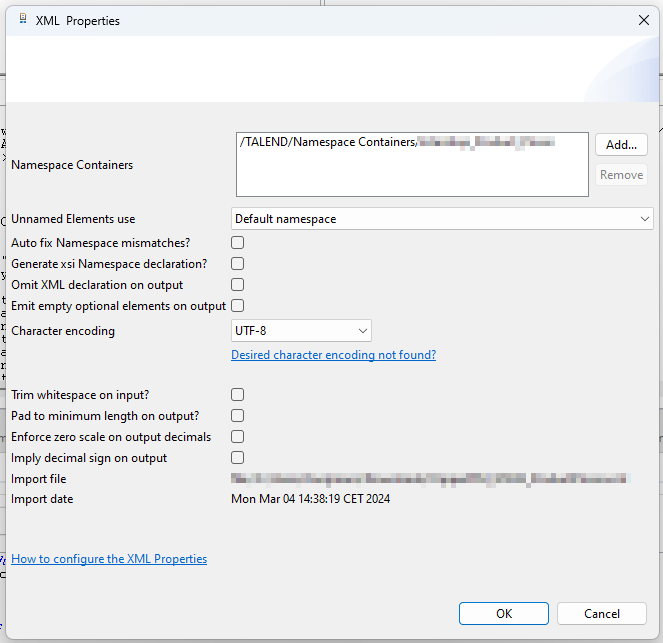Confirm the dialog with OK
Screen dimensions: 663x643
(x=504, y=613)
